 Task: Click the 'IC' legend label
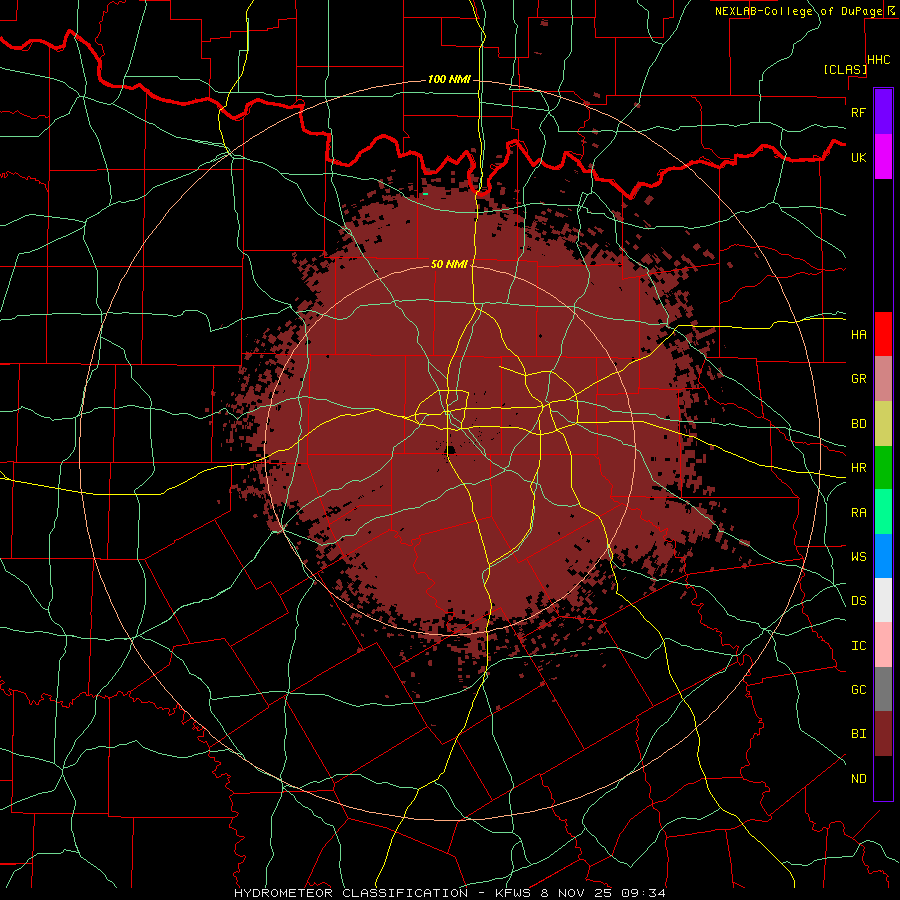[858, 646]
